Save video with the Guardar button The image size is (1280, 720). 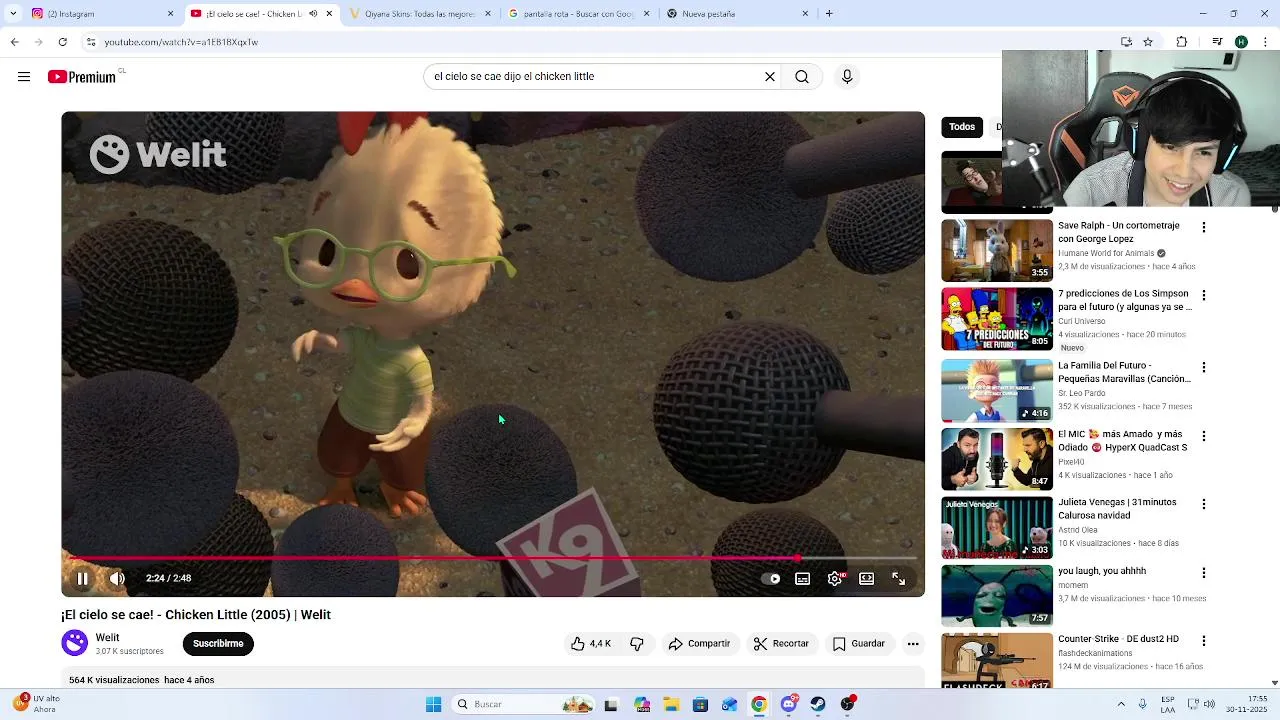coord(859,644)
